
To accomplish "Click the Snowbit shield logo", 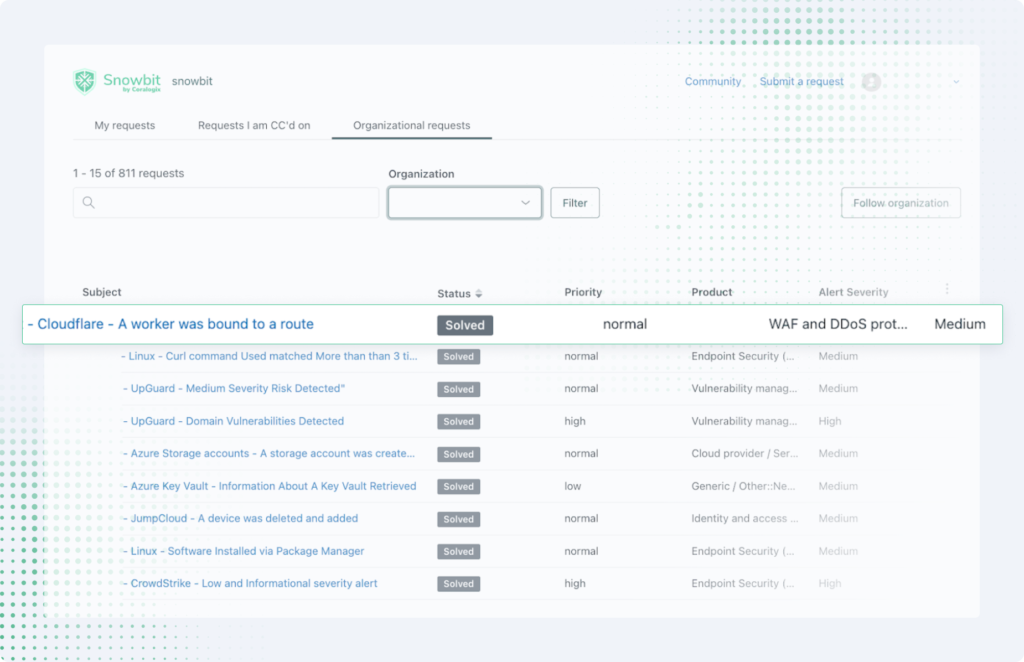I will [x=84, y=82].
